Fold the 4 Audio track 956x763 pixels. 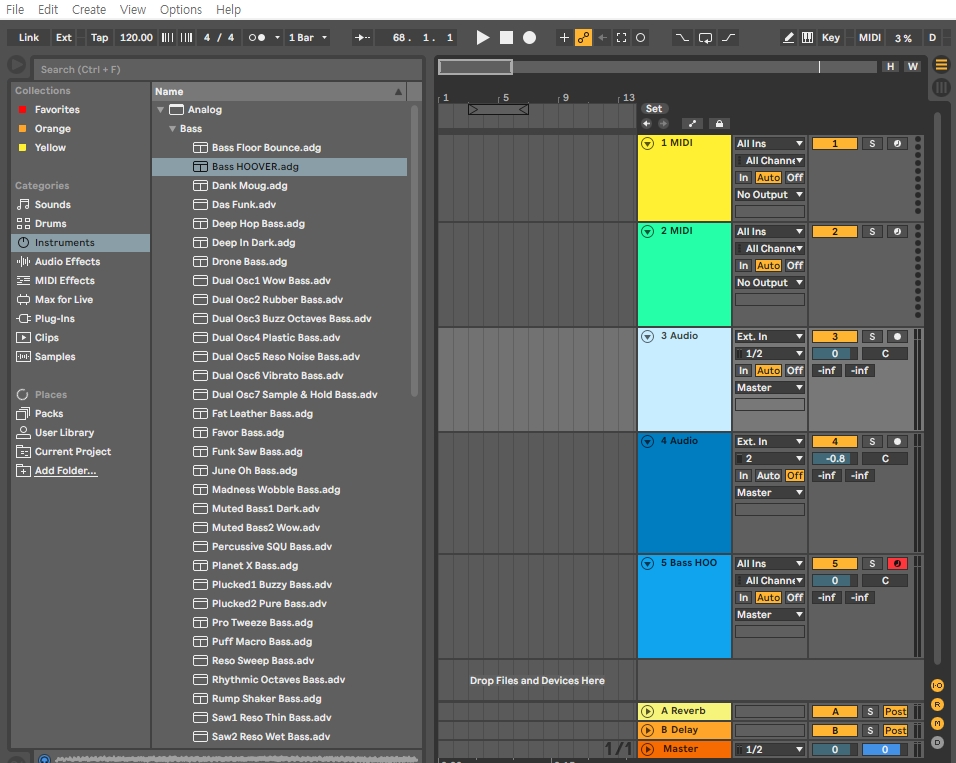tap(647, 442)
